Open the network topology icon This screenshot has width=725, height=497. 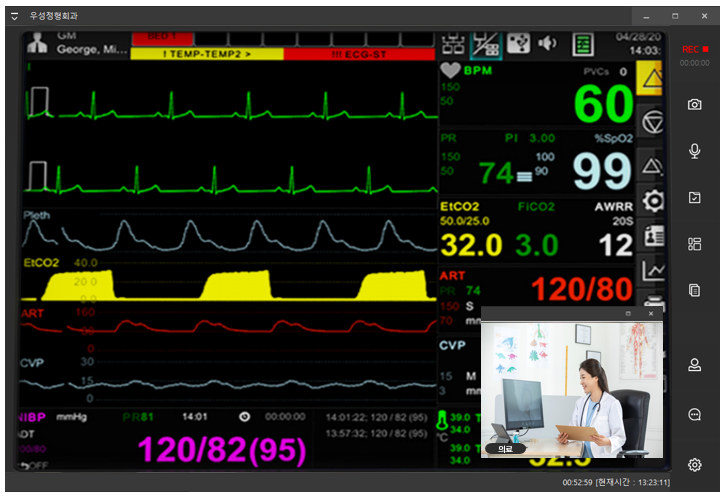click(x=453, y=44)
